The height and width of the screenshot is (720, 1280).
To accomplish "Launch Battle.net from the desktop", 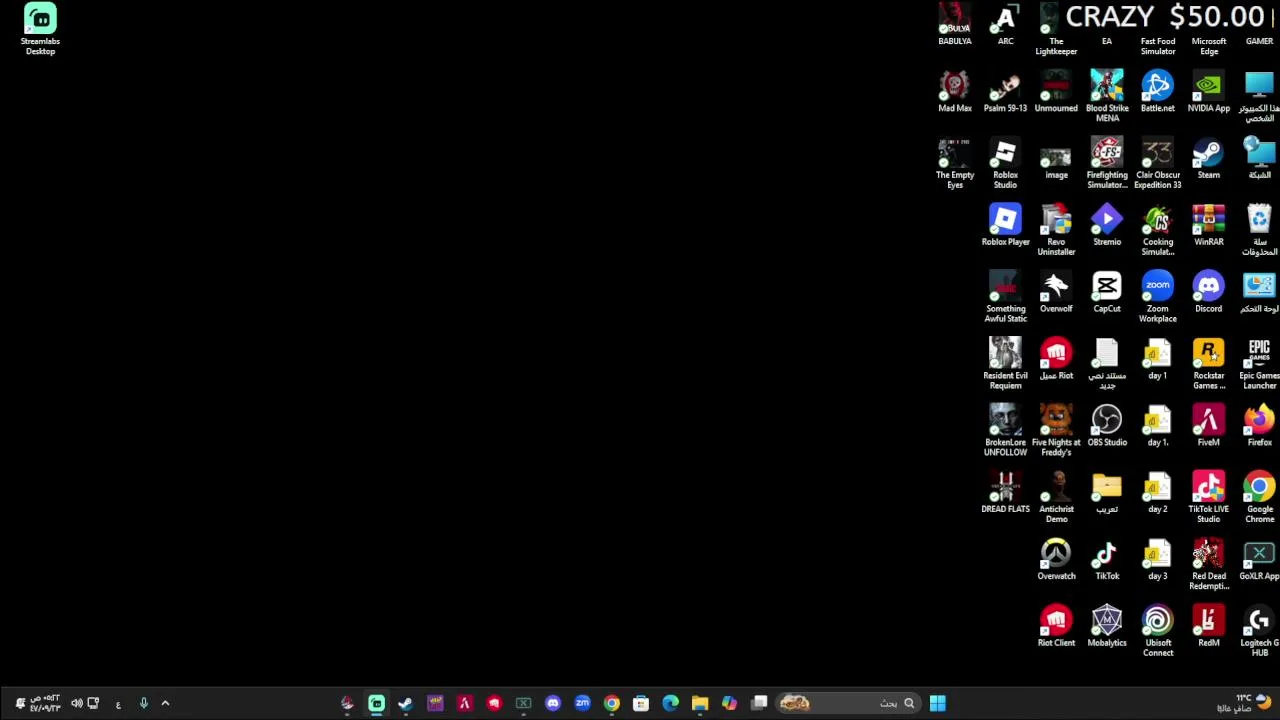I will 1158,91.
